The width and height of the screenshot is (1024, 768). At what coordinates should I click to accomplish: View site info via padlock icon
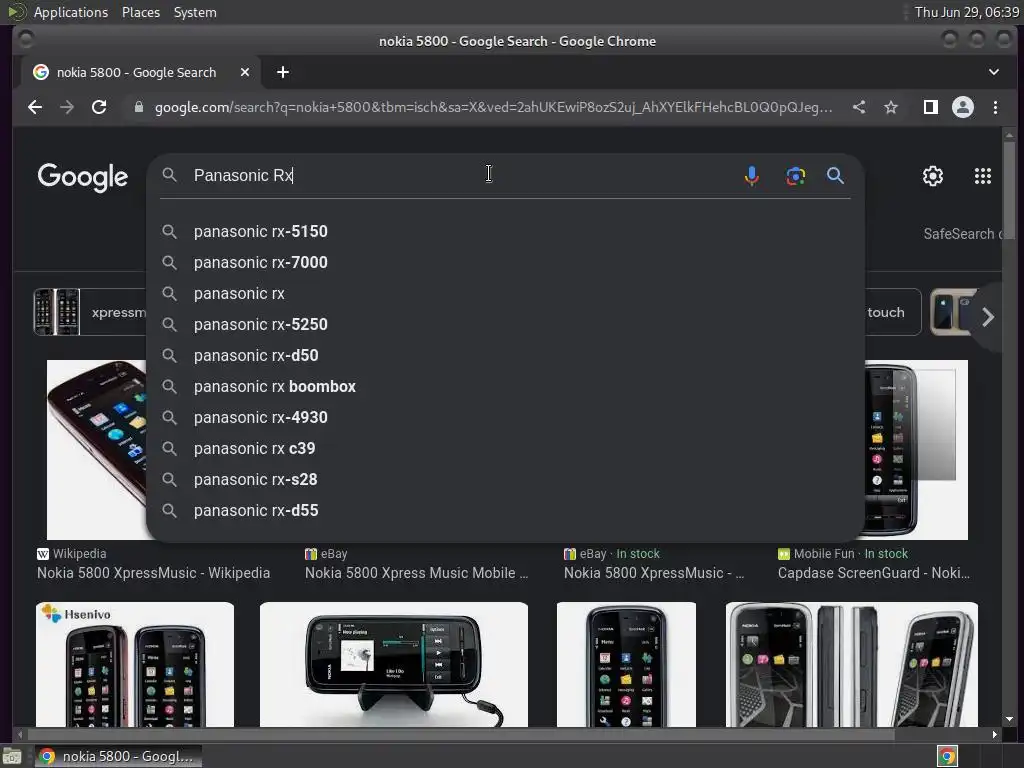138,107
